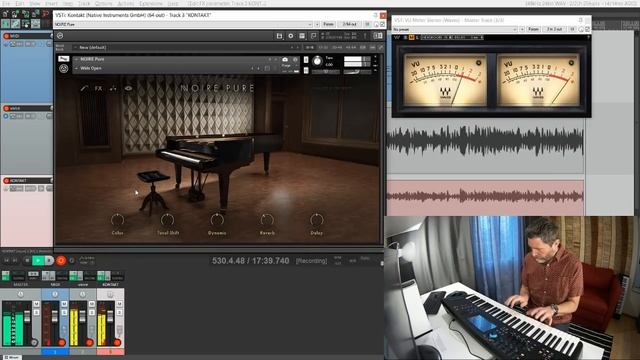This screenshot has width=640, height=360.
Task: Solo the KONTAKT mixer channel
Action: (x=120, y=313)
